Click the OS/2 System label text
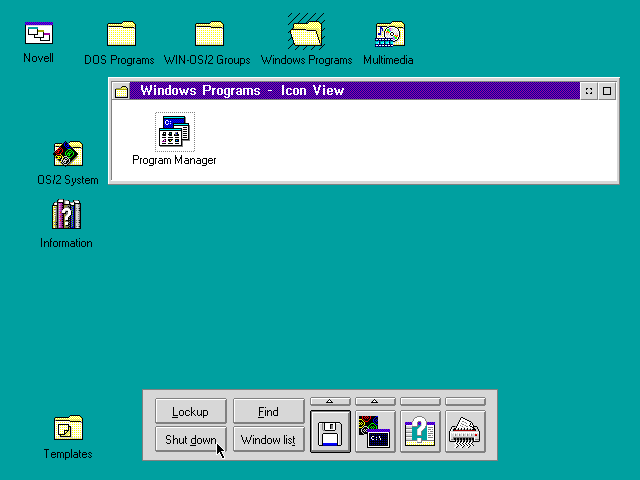This screenshot has width=640, height=480. point(68,180)
